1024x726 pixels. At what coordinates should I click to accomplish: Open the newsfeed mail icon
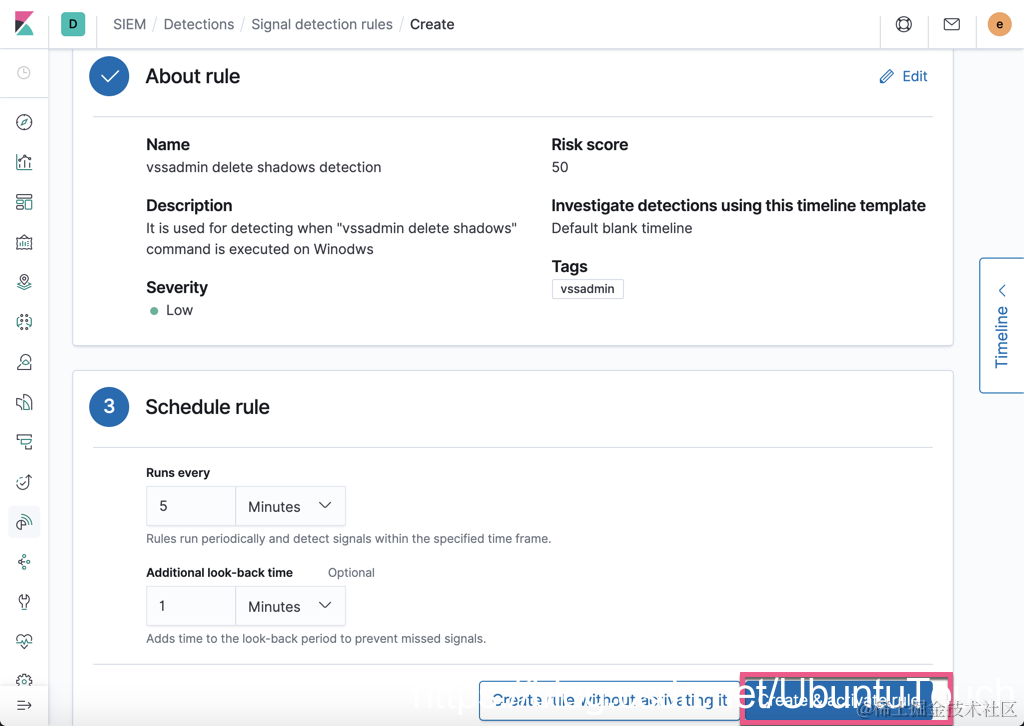coord(952,24)
